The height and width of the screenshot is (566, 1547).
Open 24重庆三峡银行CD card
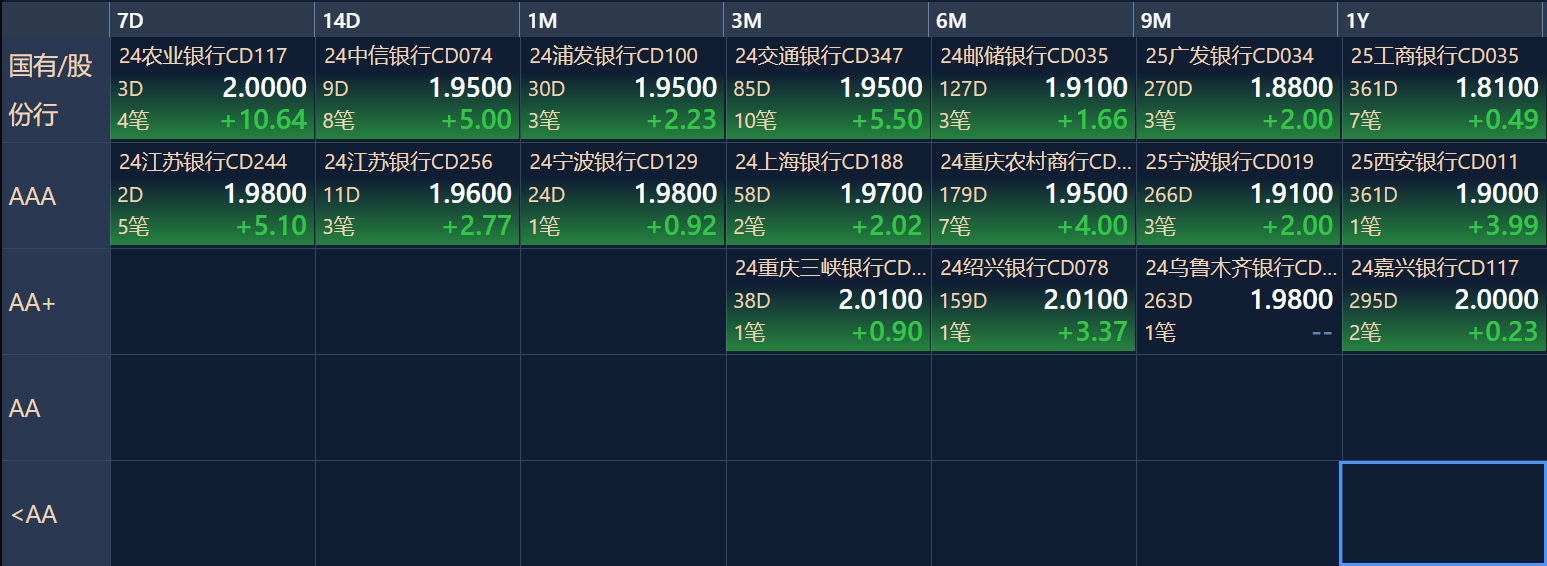point(828,300)
